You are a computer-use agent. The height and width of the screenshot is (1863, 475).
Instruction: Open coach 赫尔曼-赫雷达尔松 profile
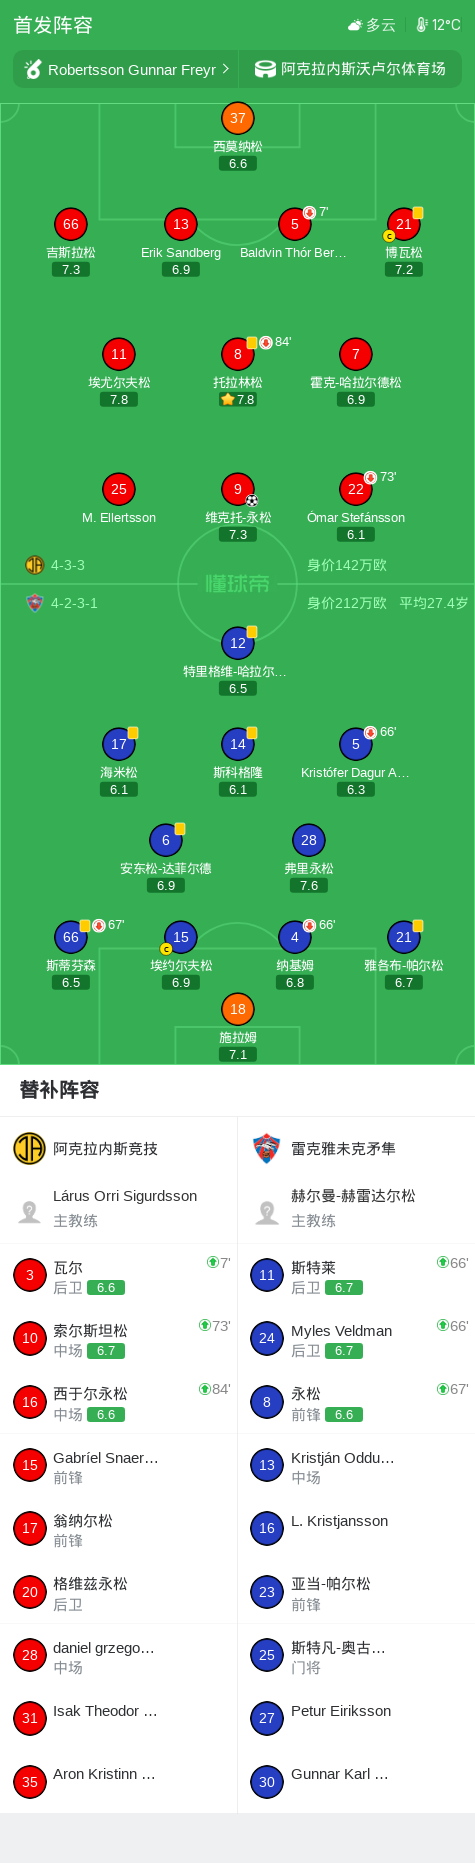(356, 1208)
